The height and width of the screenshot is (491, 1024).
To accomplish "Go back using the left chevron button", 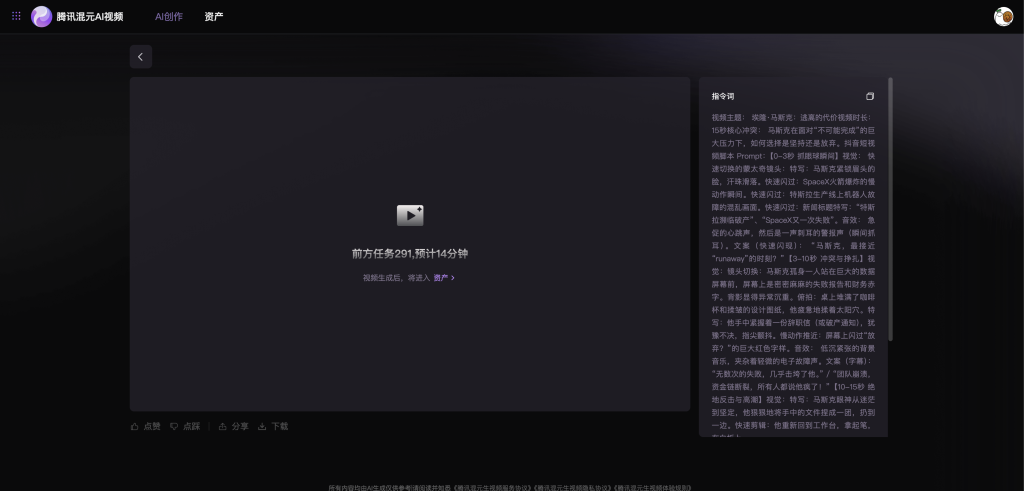I will [141, 57].
